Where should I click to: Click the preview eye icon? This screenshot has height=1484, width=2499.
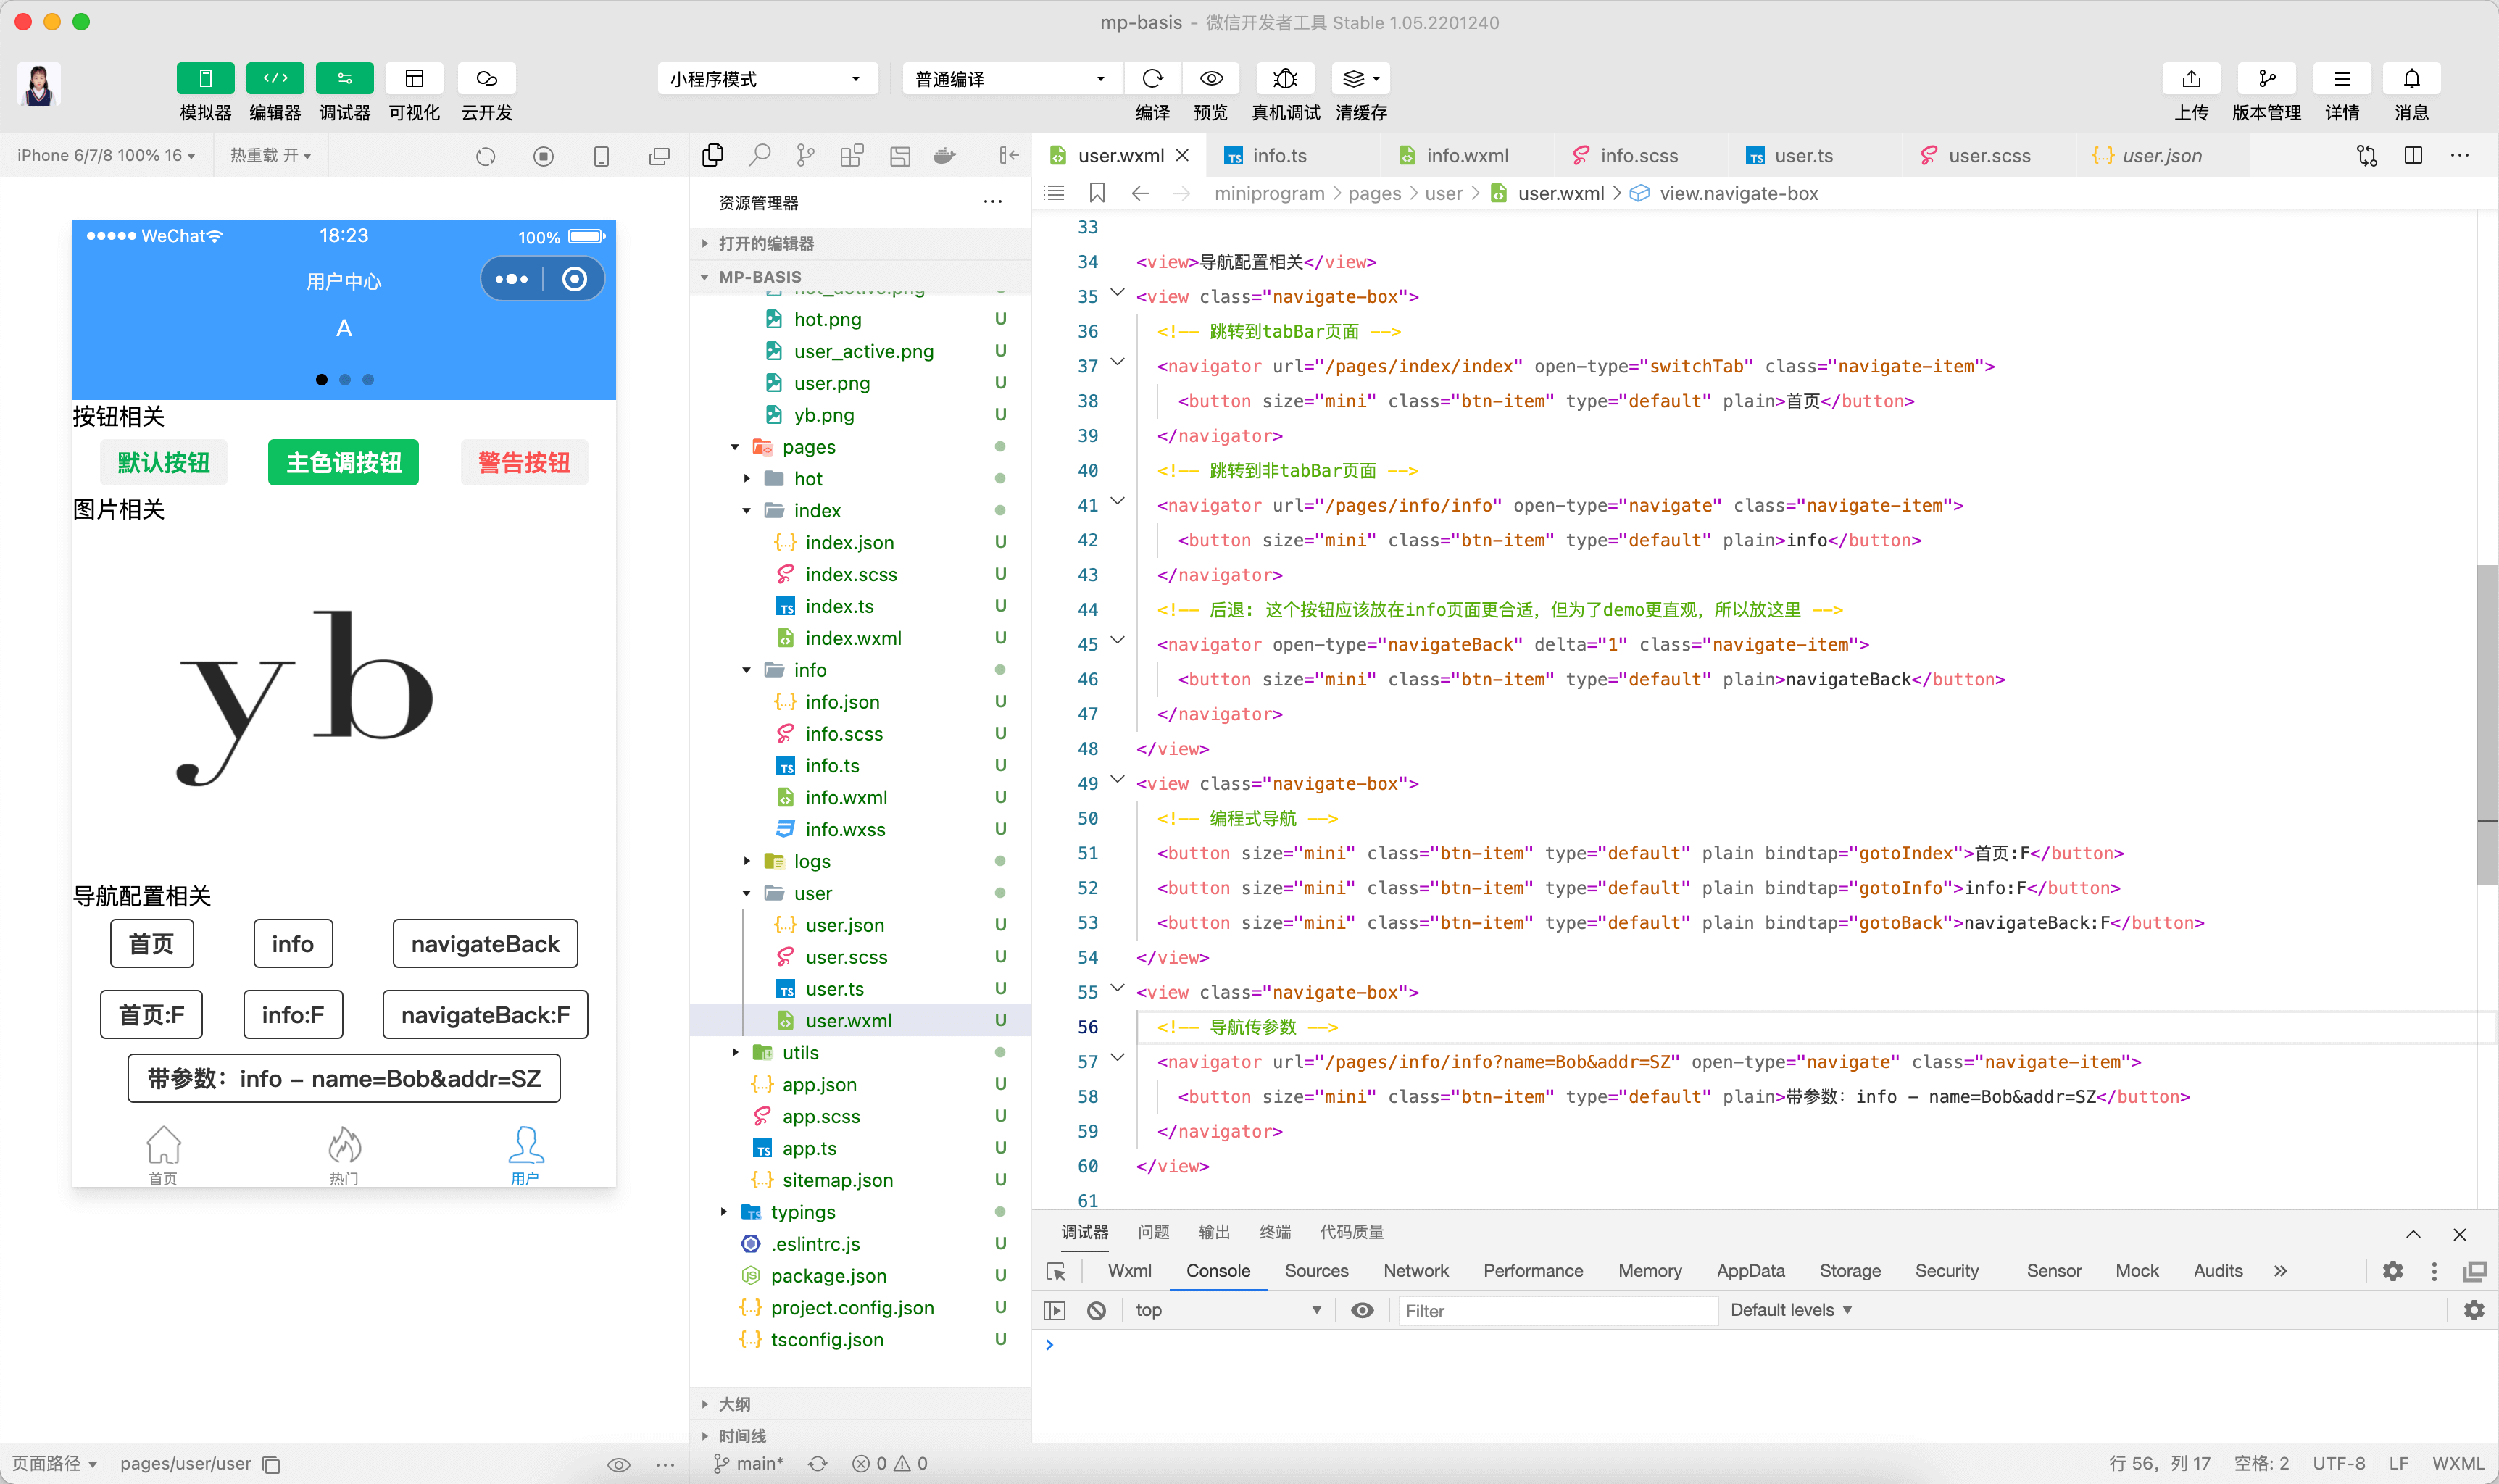(1211, 79)
